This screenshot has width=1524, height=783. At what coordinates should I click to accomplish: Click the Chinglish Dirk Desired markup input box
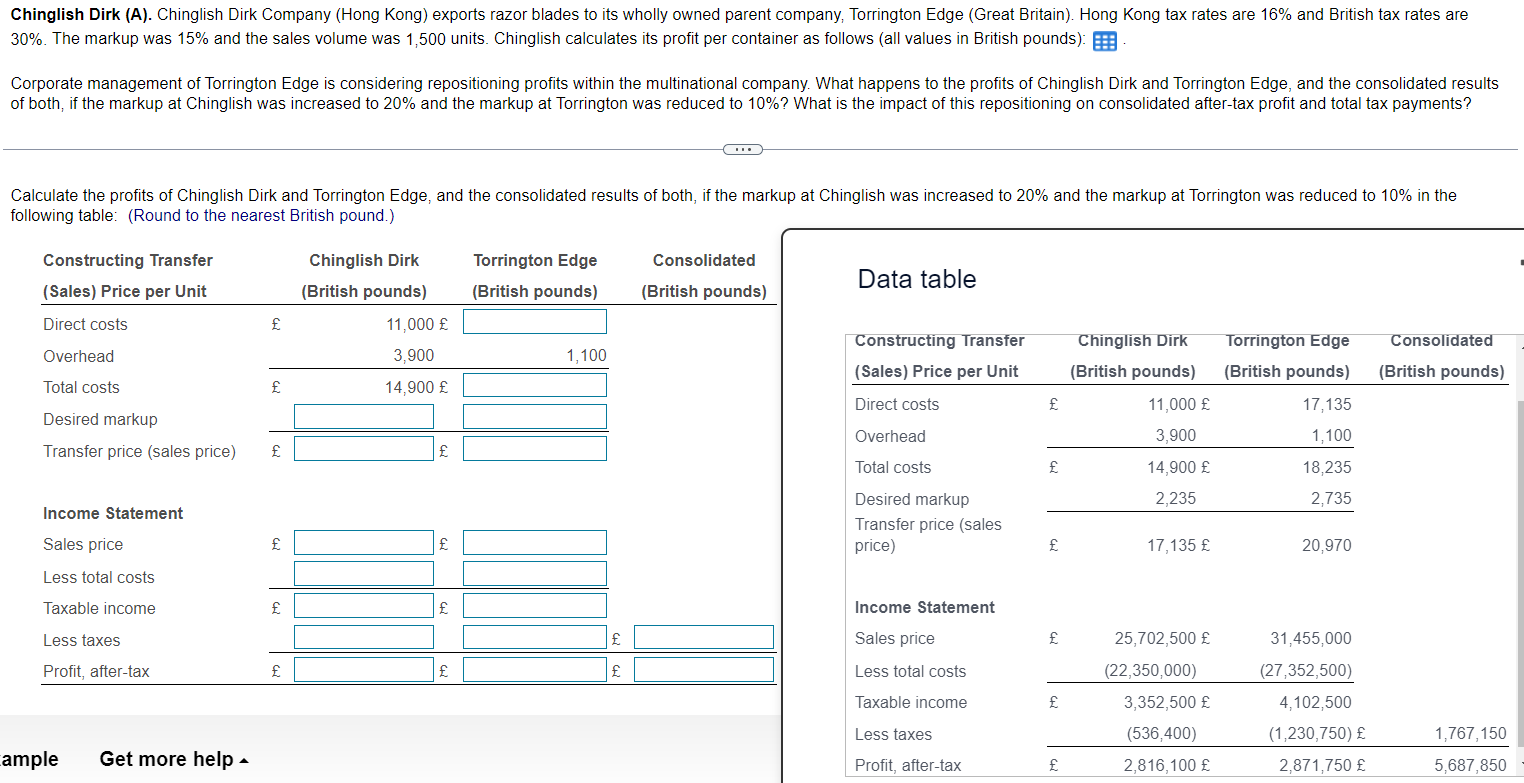coord(363,416)
